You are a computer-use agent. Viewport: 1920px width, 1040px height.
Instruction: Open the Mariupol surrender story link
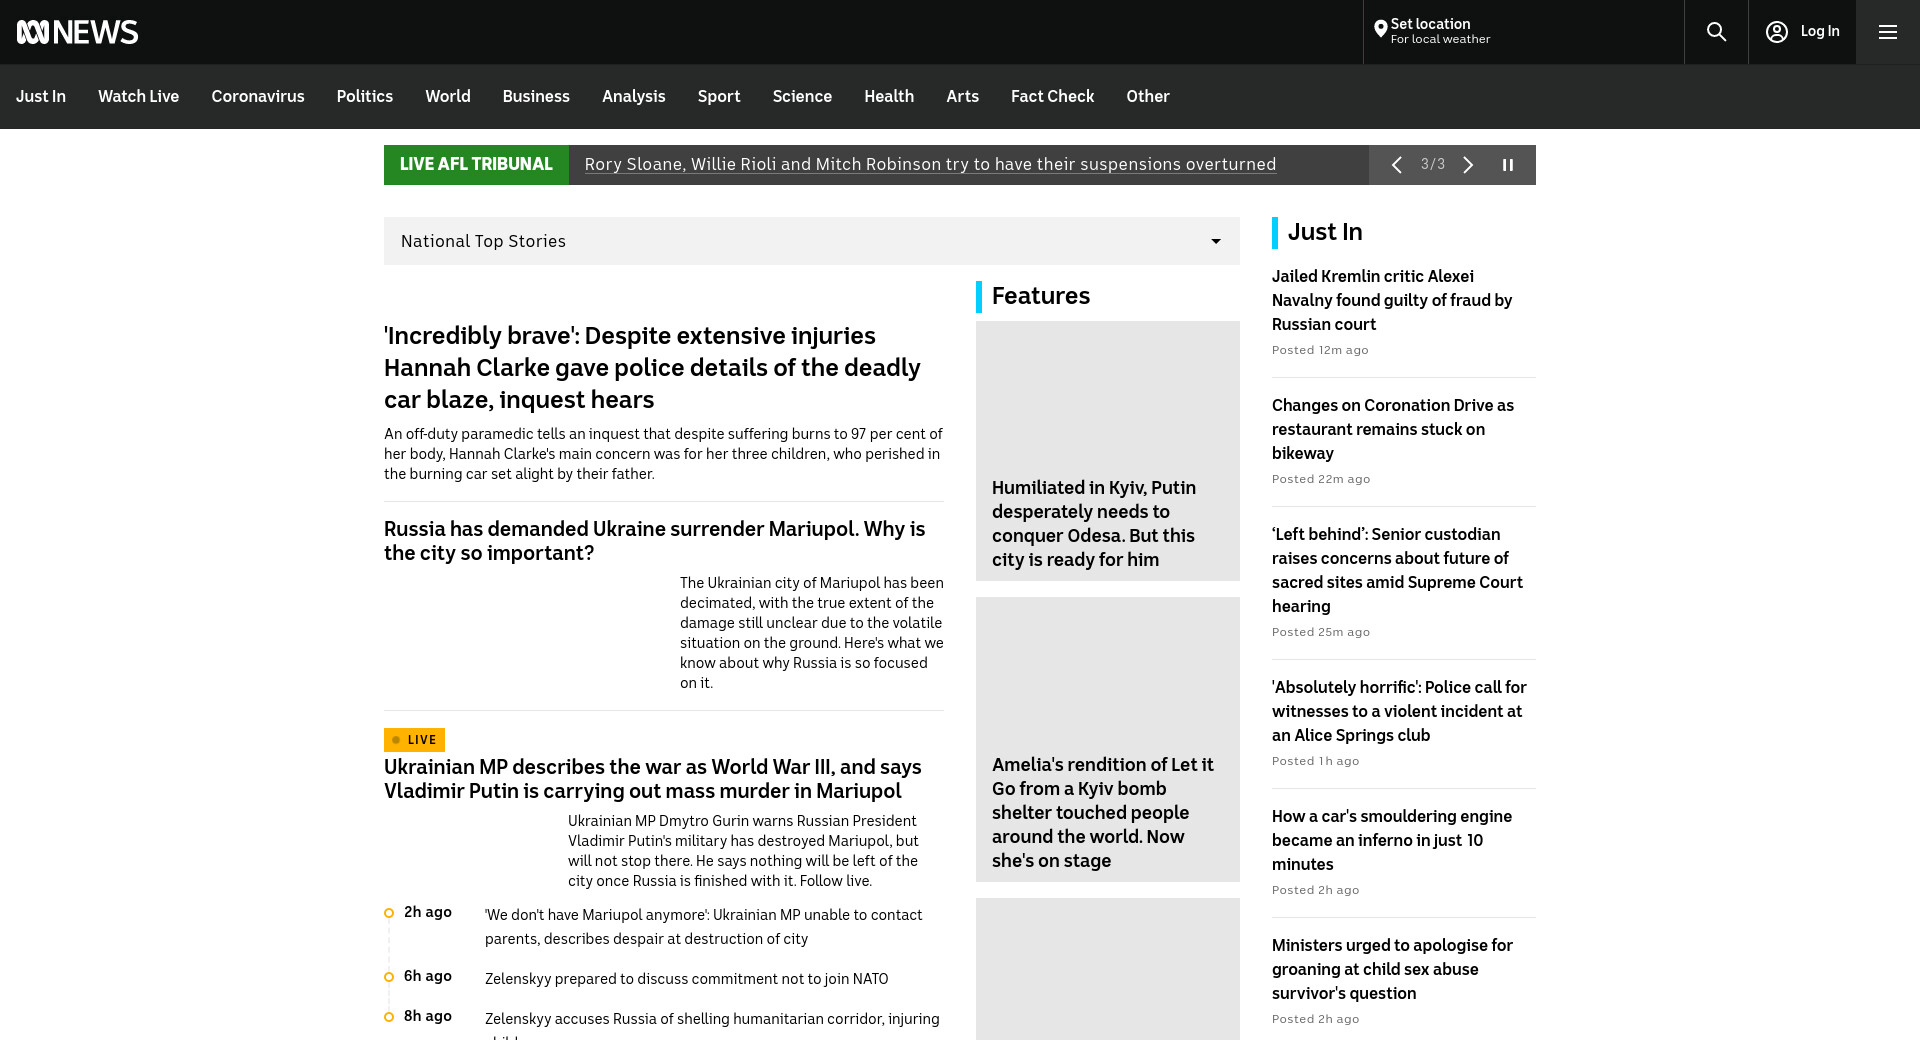[654, 541]
